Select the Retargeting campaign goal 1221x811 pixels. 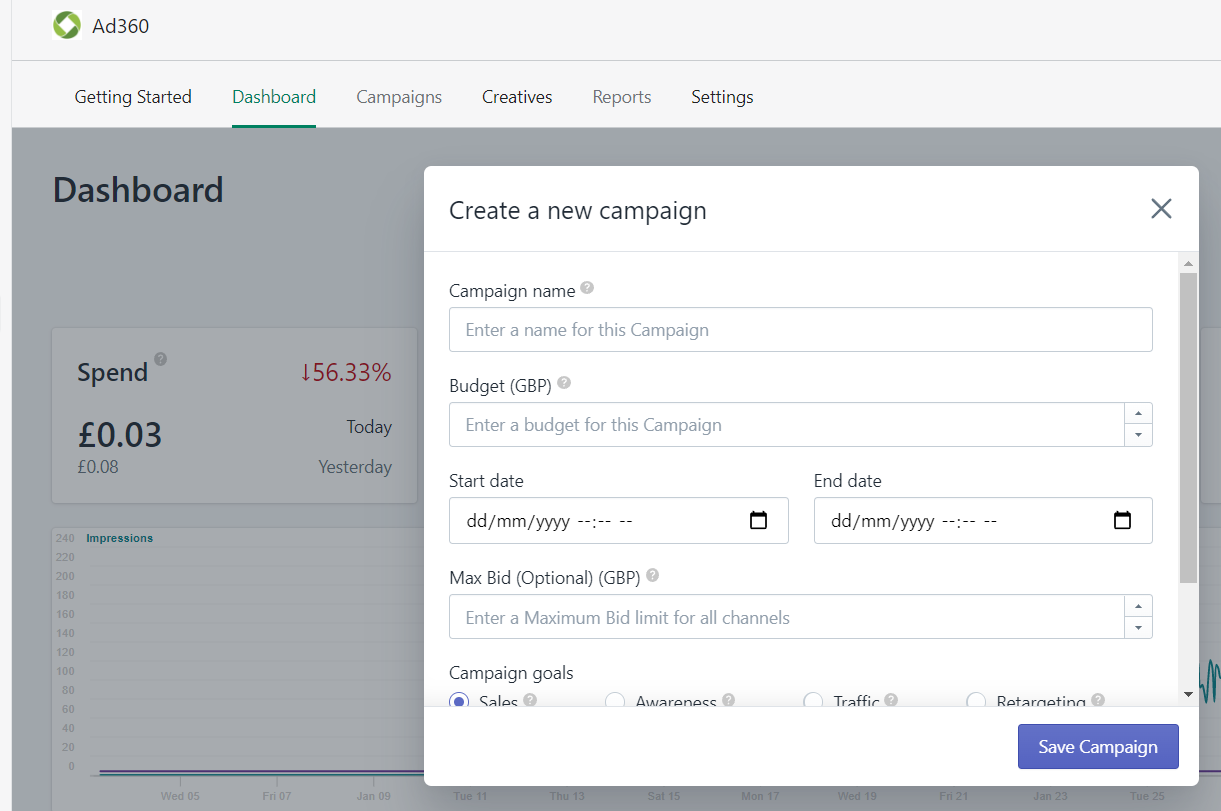click(976, 701)
